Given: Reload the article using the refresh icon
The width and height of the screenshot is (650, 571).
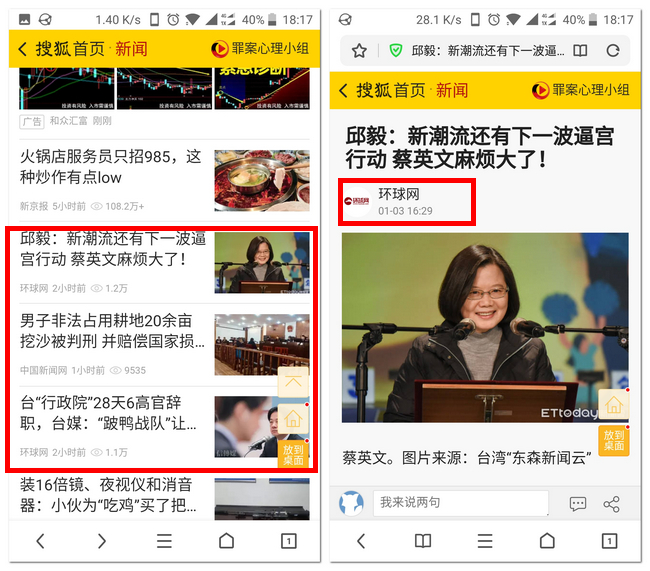Looking at the screenshot, I should (613, 51).
